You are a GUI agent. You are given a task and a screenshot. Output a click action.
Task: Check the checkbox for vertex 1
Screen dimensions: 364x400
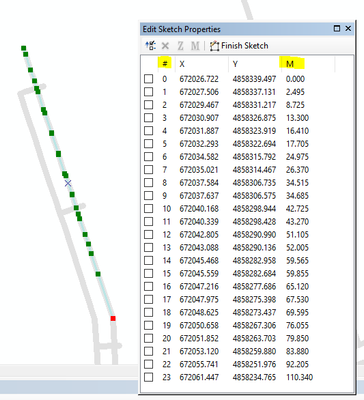click(149, 92)
